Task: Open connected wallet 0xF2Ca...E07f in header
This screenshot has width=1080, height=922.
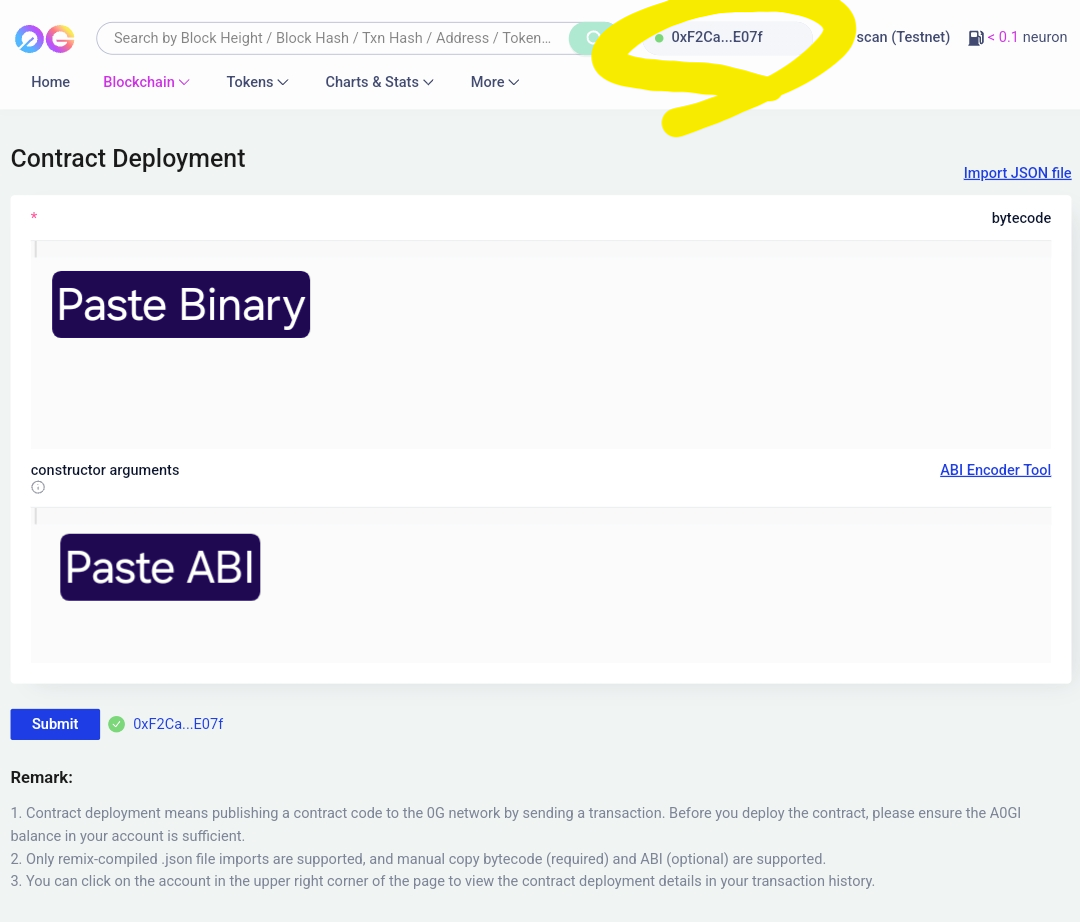Action: [x=716, y=37]
